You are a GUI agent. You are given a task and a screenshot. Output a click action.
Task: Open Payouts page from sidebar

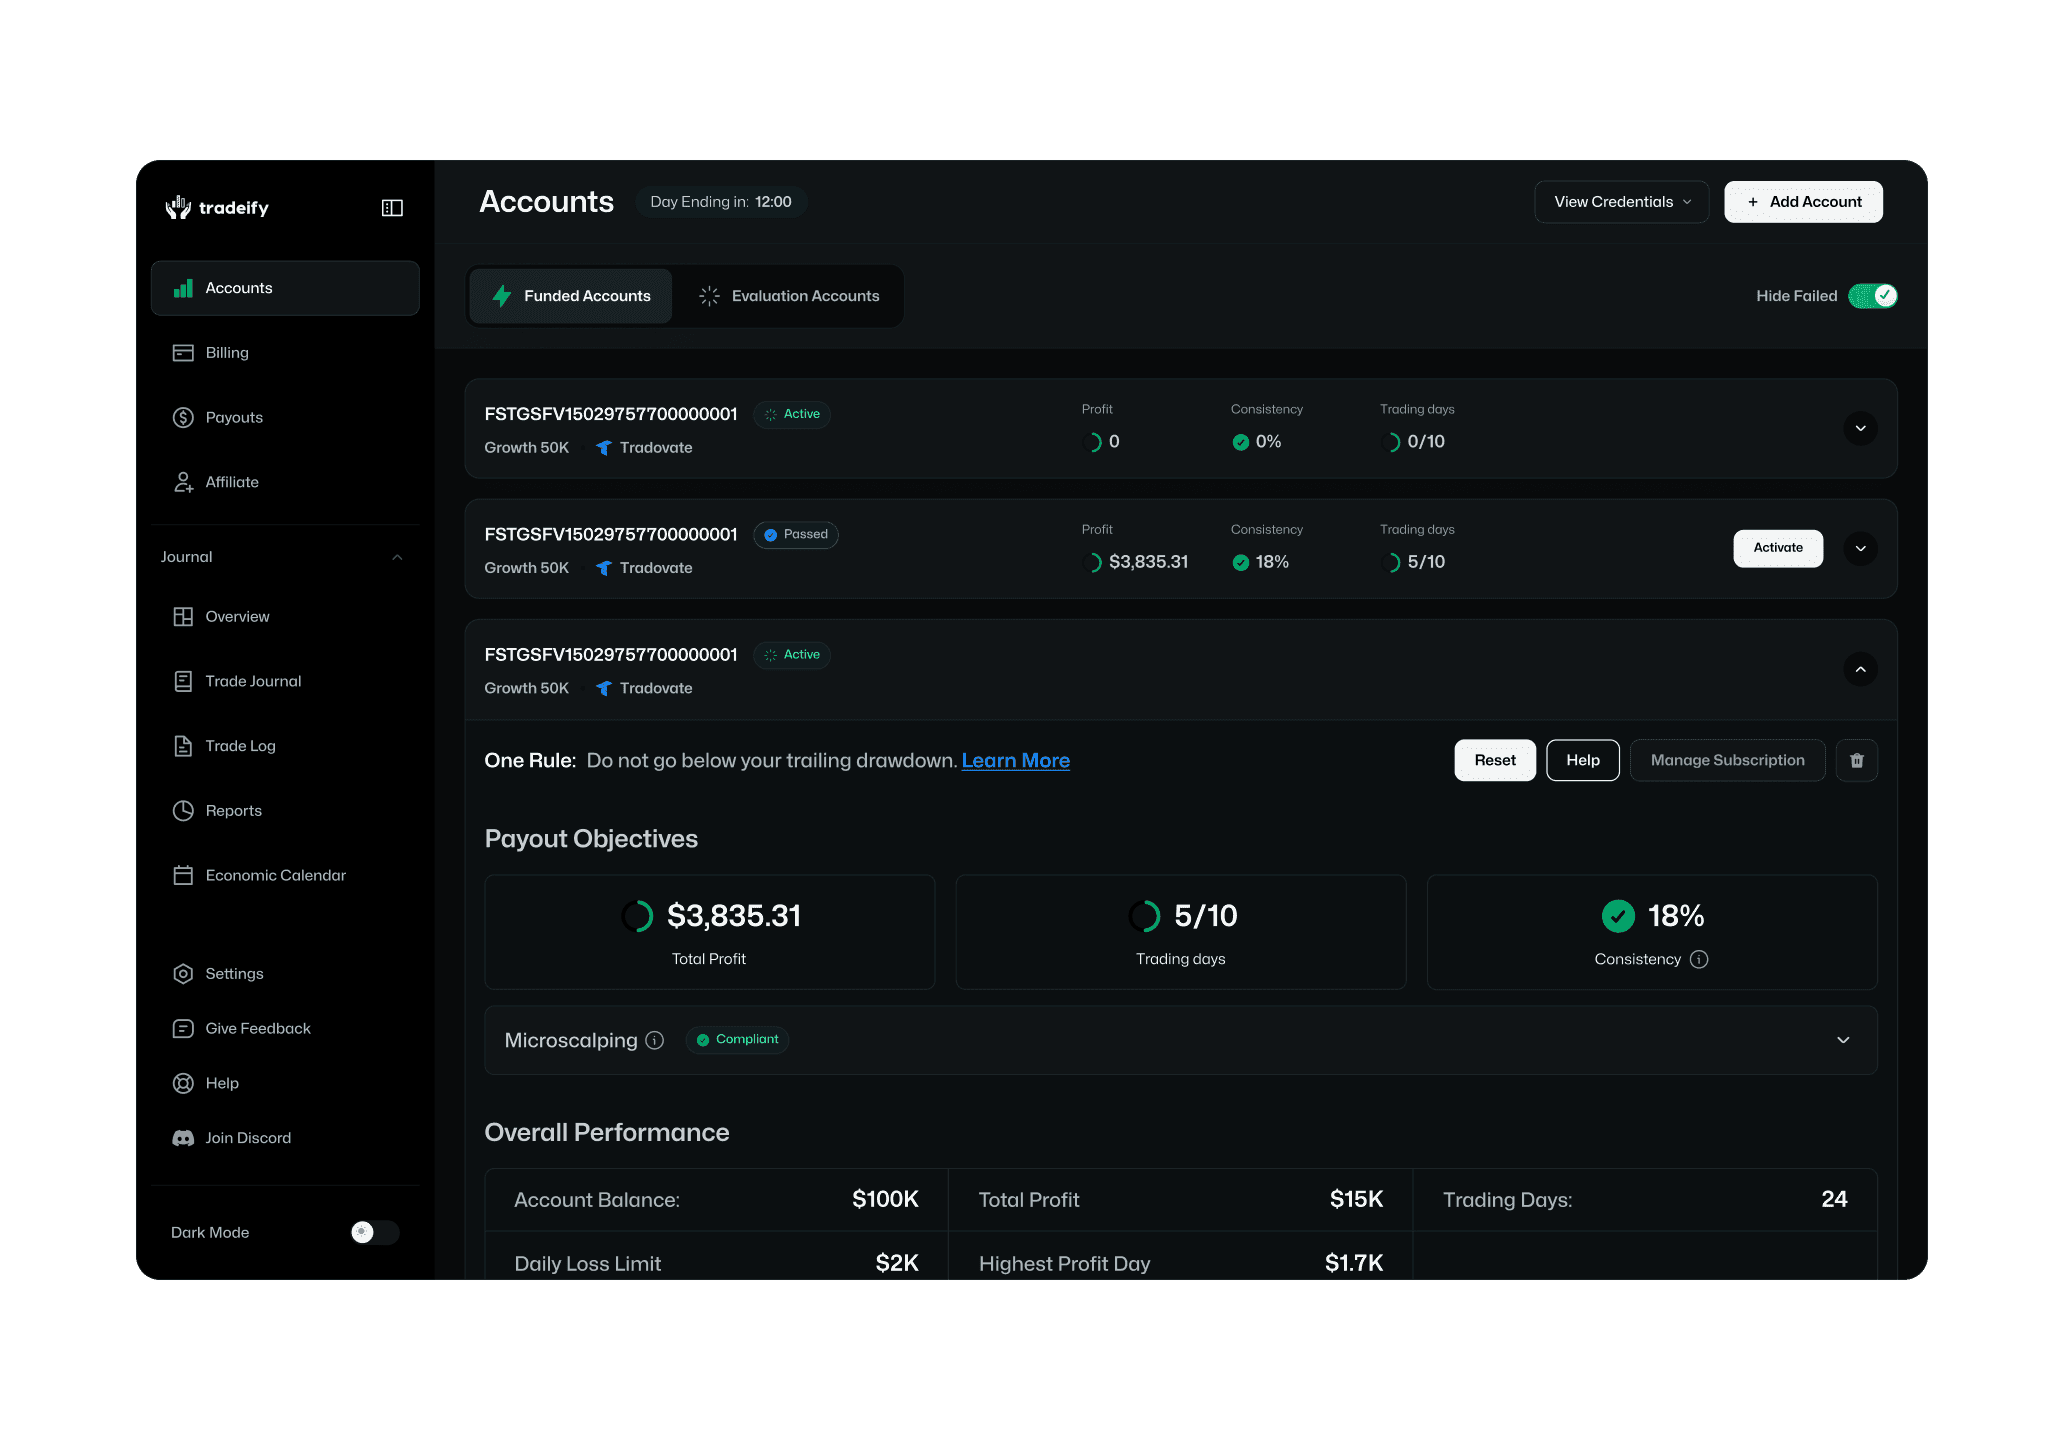(233, 417)
